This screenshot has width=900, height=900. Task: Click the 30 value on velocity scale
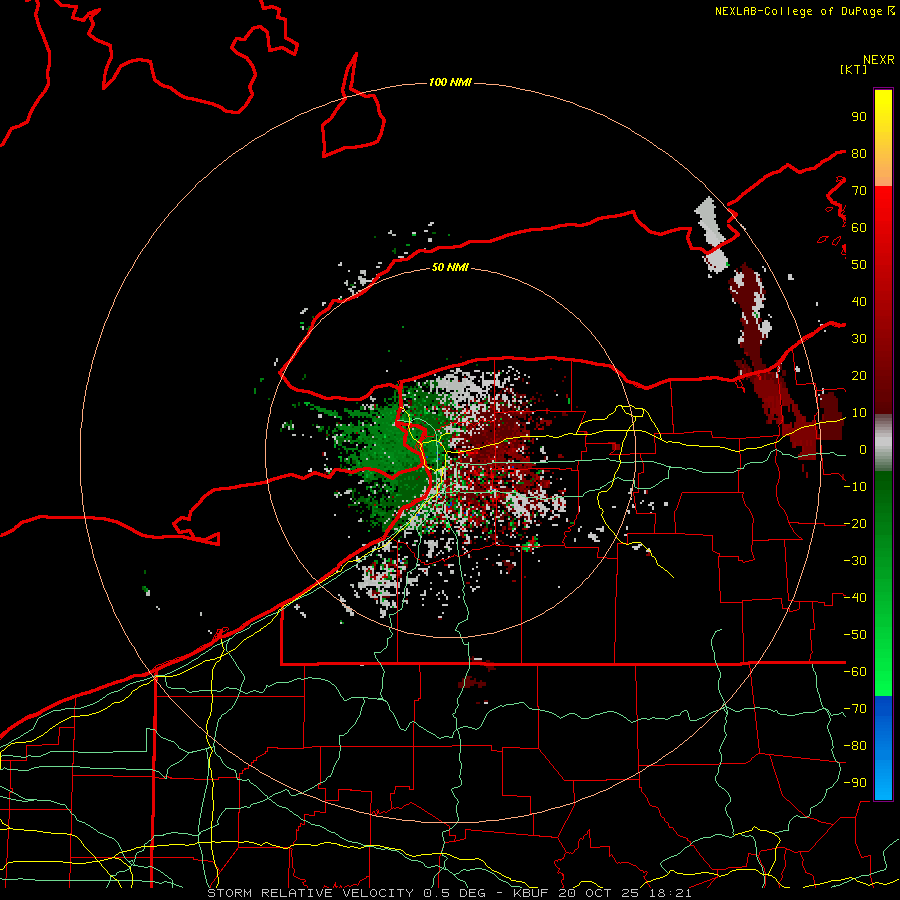[859, 339]
